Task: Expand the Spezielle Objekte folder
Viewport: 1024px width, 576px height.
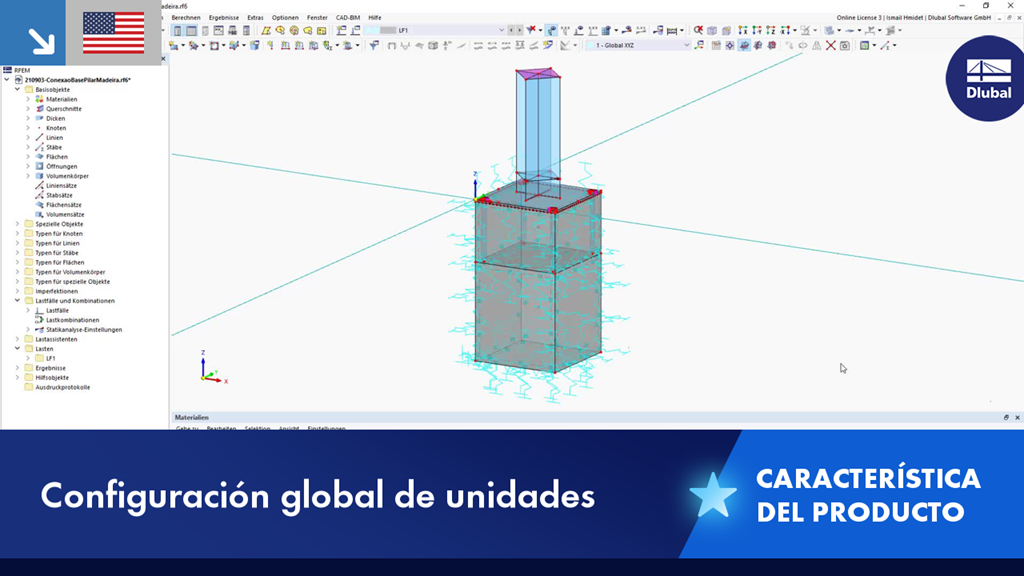Action: pyautogui.click(x=18, y=224)
